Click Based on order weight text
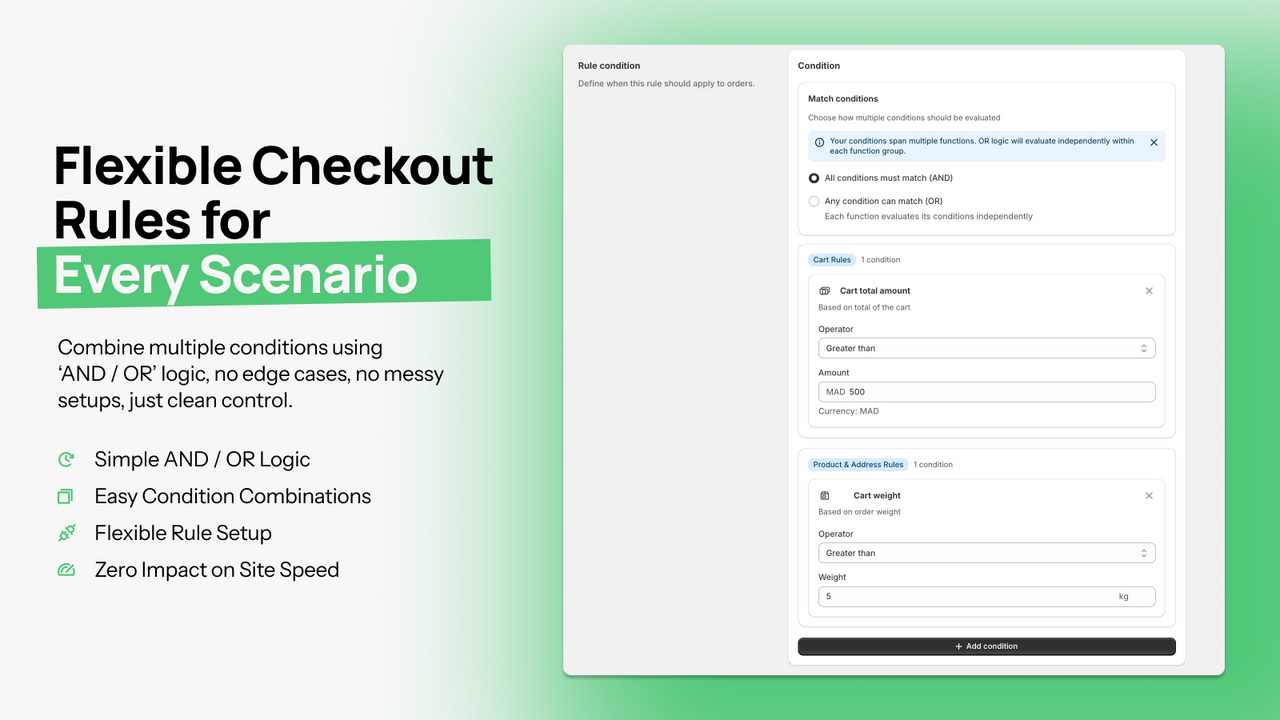Screen dimensions: 1280x720 (859, 512)
